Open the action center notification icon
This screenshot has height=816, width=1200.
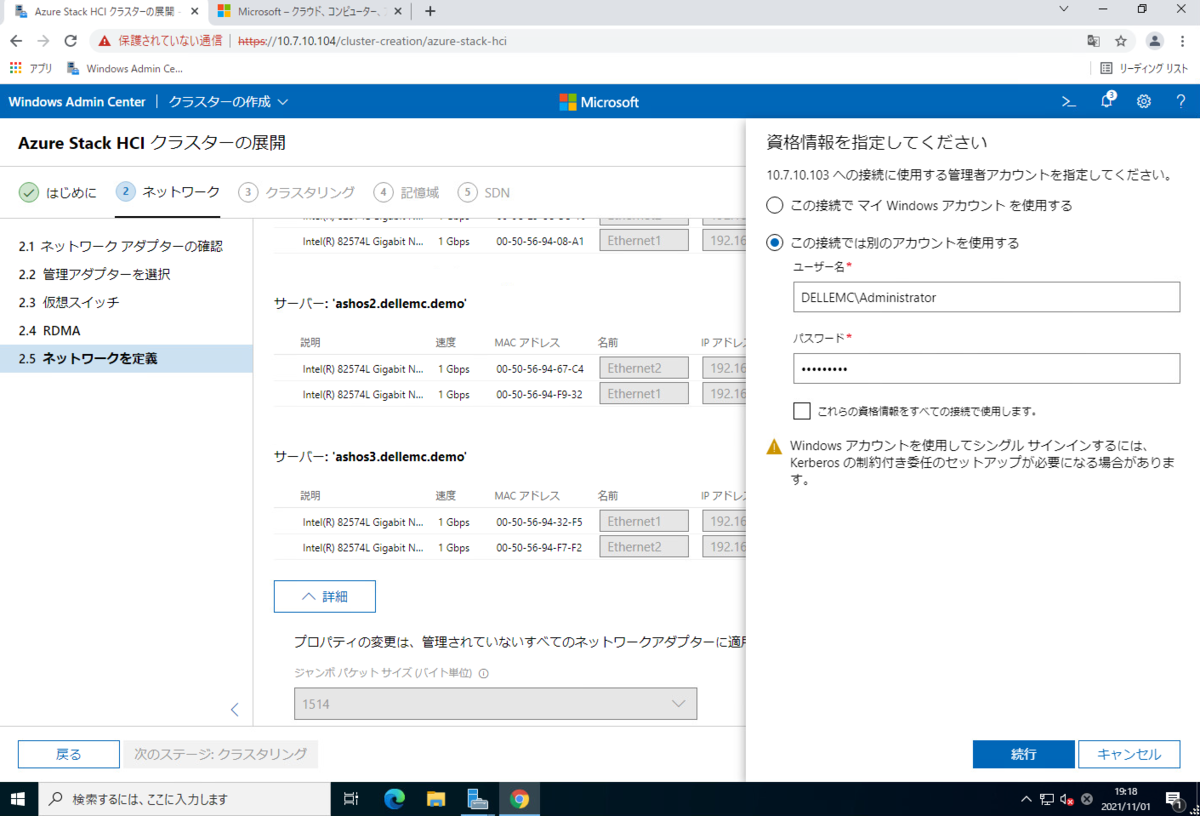[1175, 799]
